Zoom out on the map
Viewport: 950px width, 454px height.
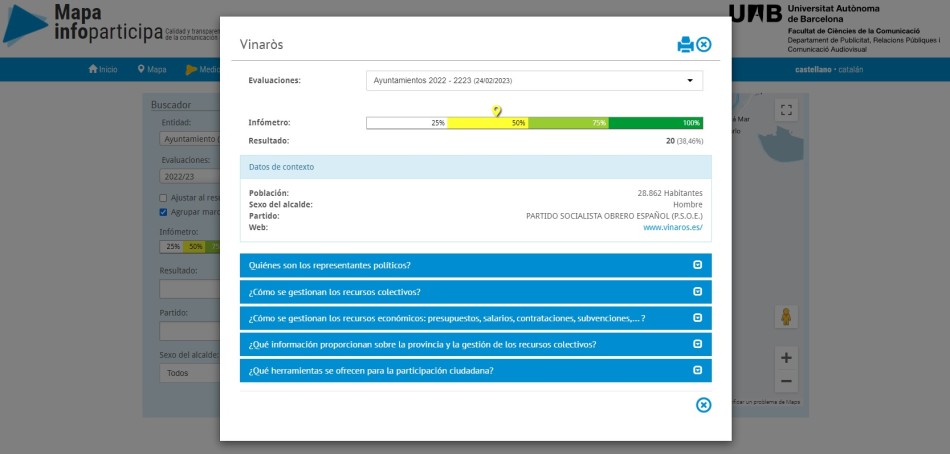point(786,381)
